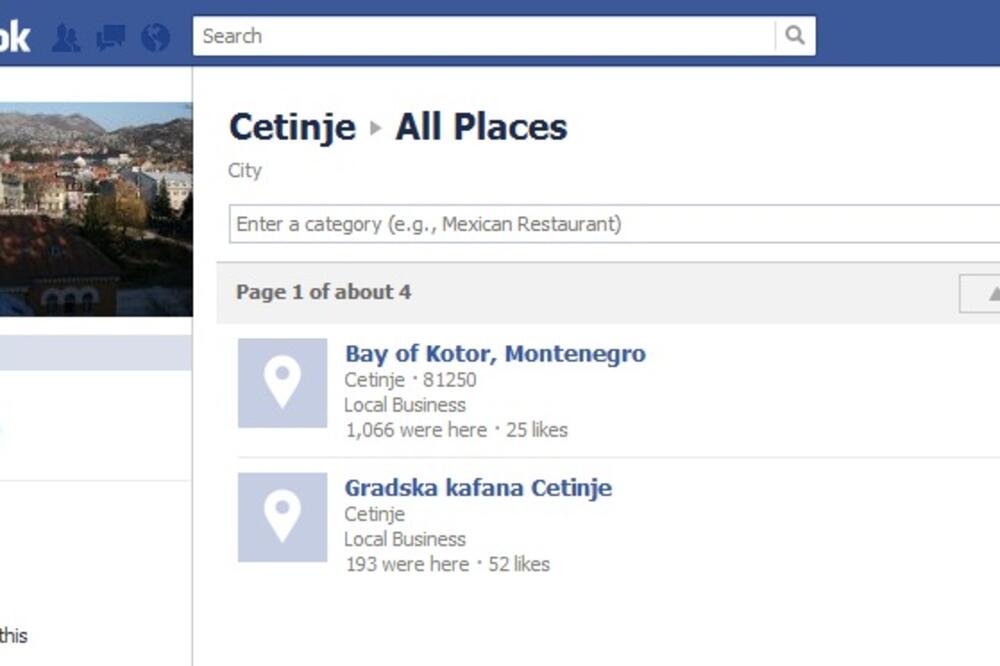Click the breadcrumb chevron after Cetinje
1000x666 pixels.
point(374,128)
